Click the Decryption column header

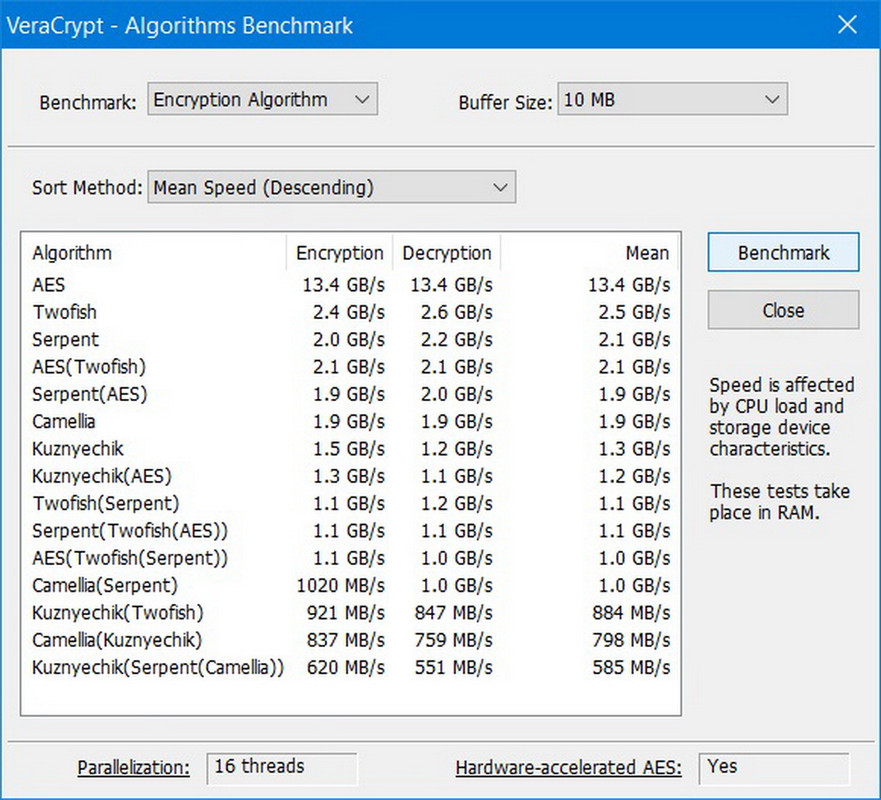click(x=447, y=253)
